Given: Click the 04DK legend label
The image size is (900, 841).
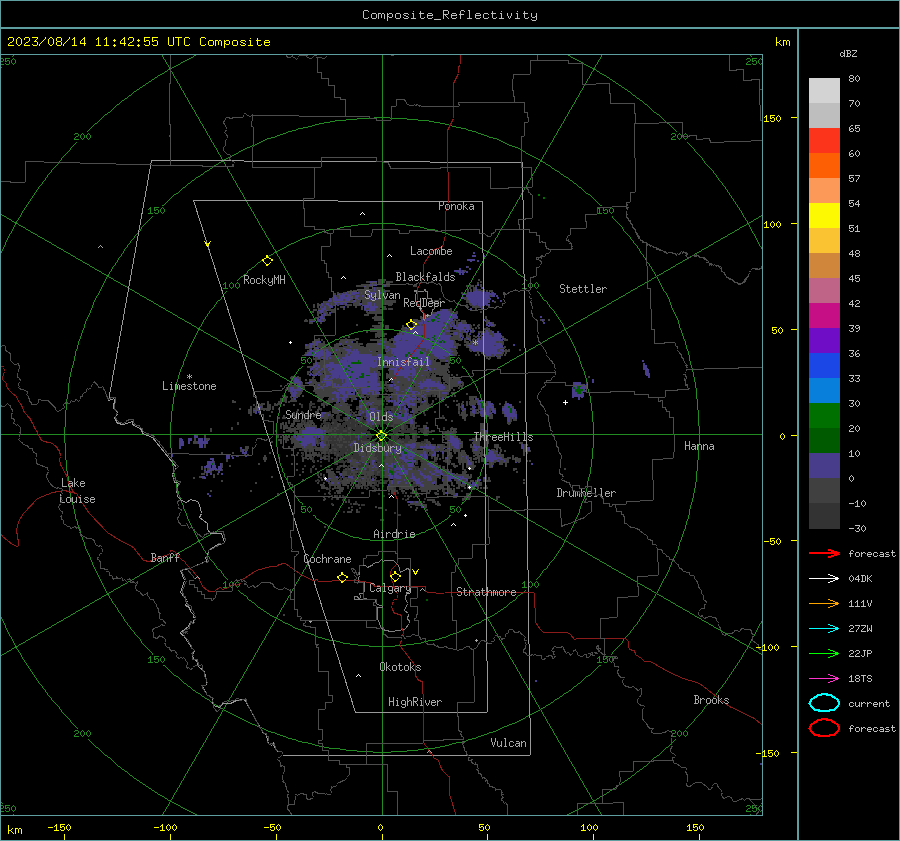Looking at the screenshot, I should pyautogui.click(x=860, y=578).
